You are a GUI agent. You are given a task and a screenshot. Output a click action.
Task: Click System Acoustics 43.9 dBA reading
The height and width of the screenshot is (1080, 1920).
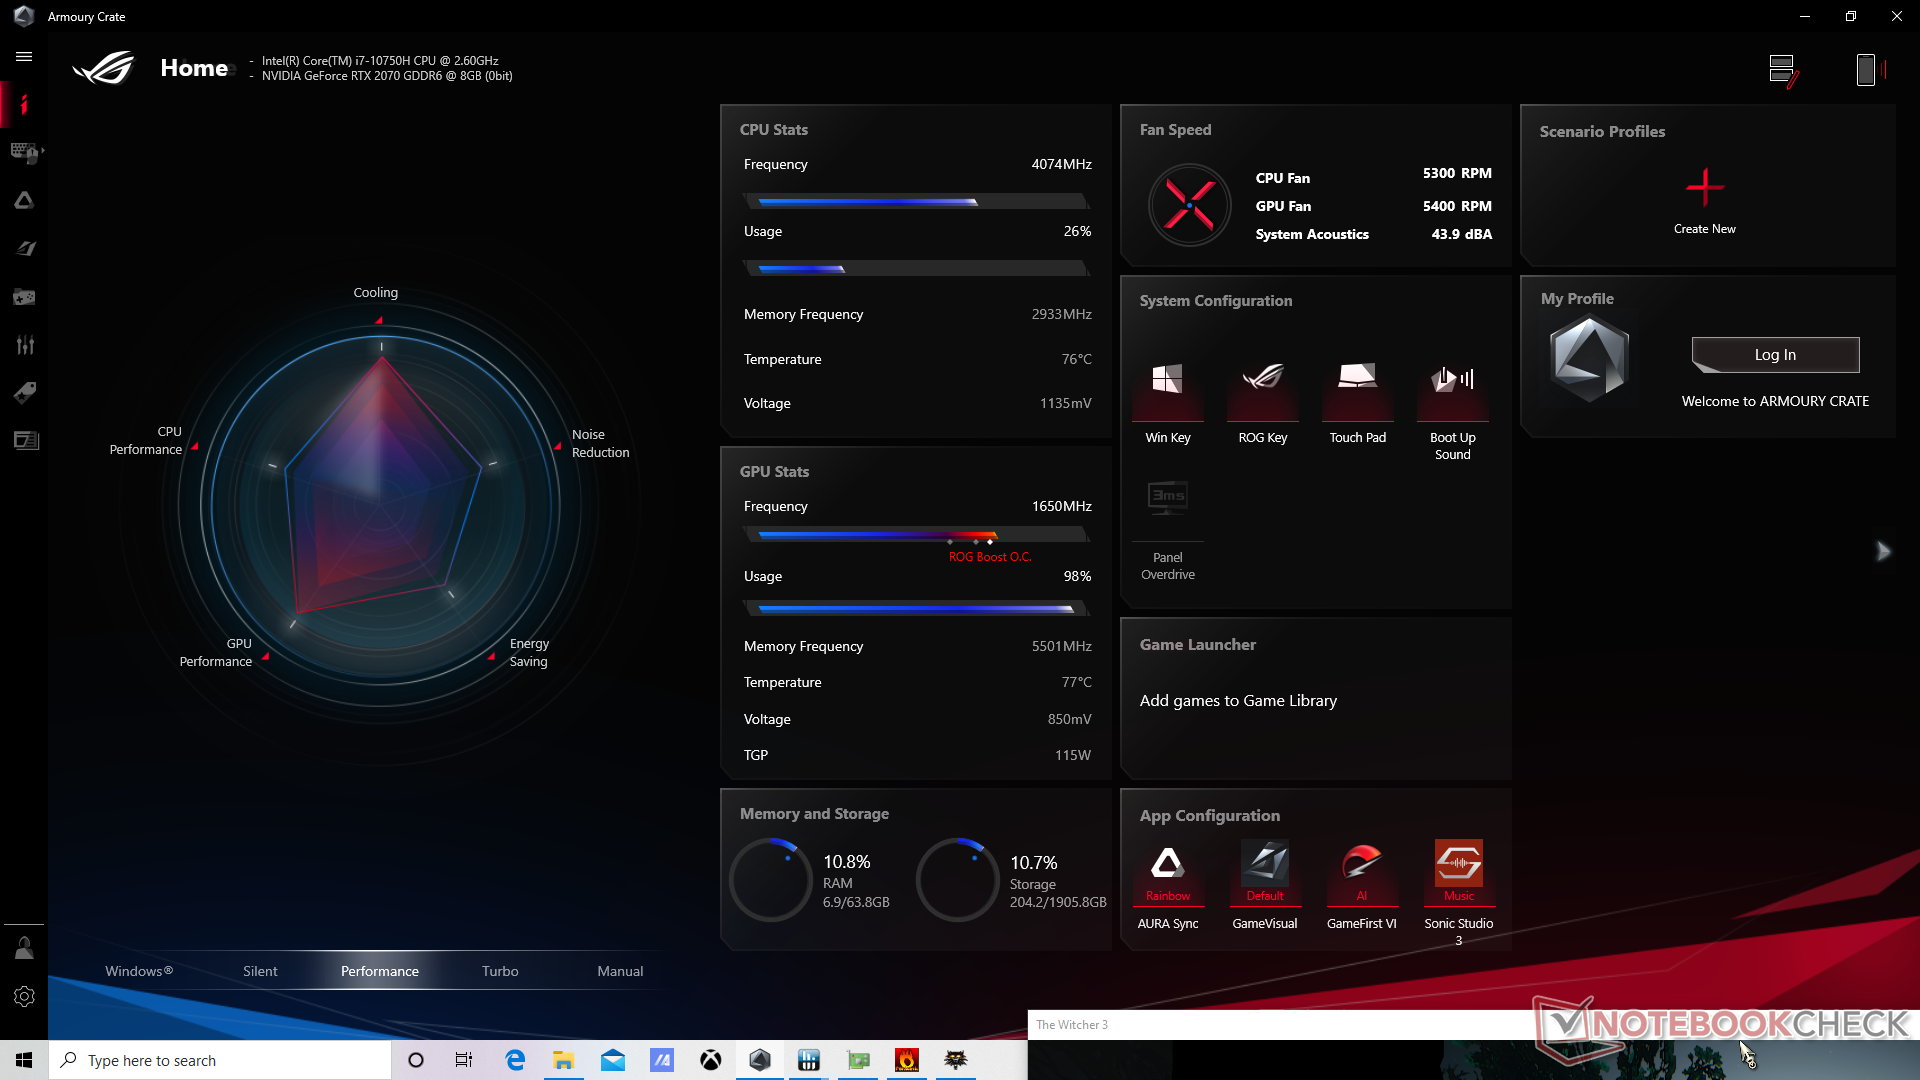click(x=1461, y=234)
